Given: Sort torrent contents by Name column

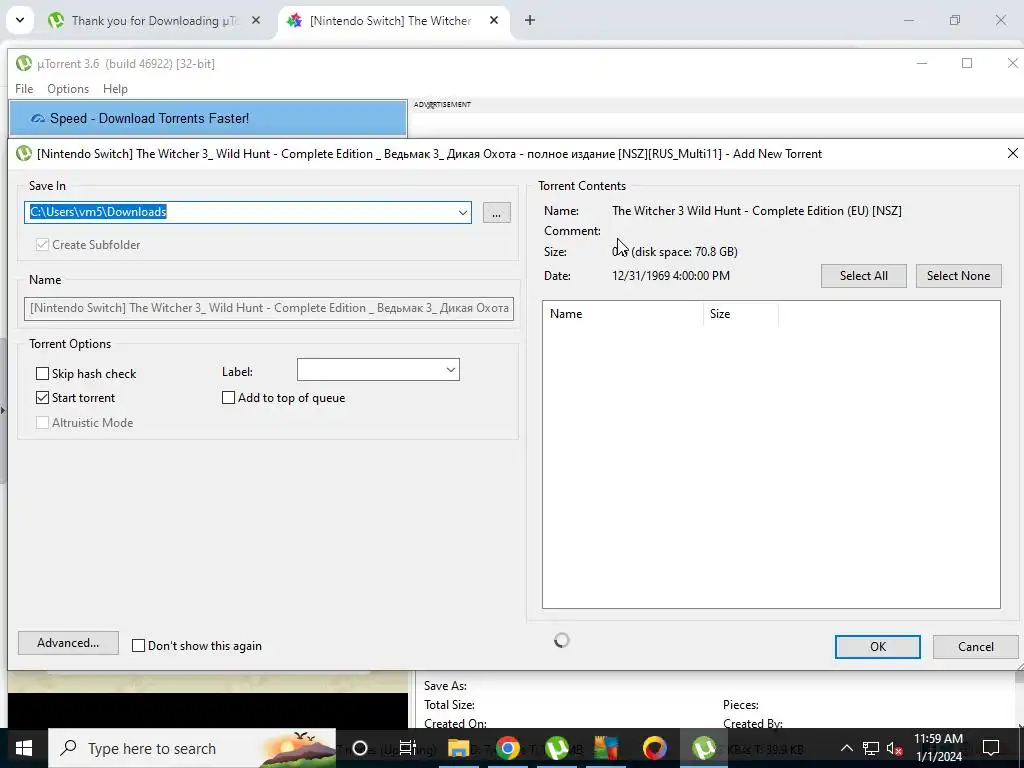Looking at the screenshot, I should [623, 314].
